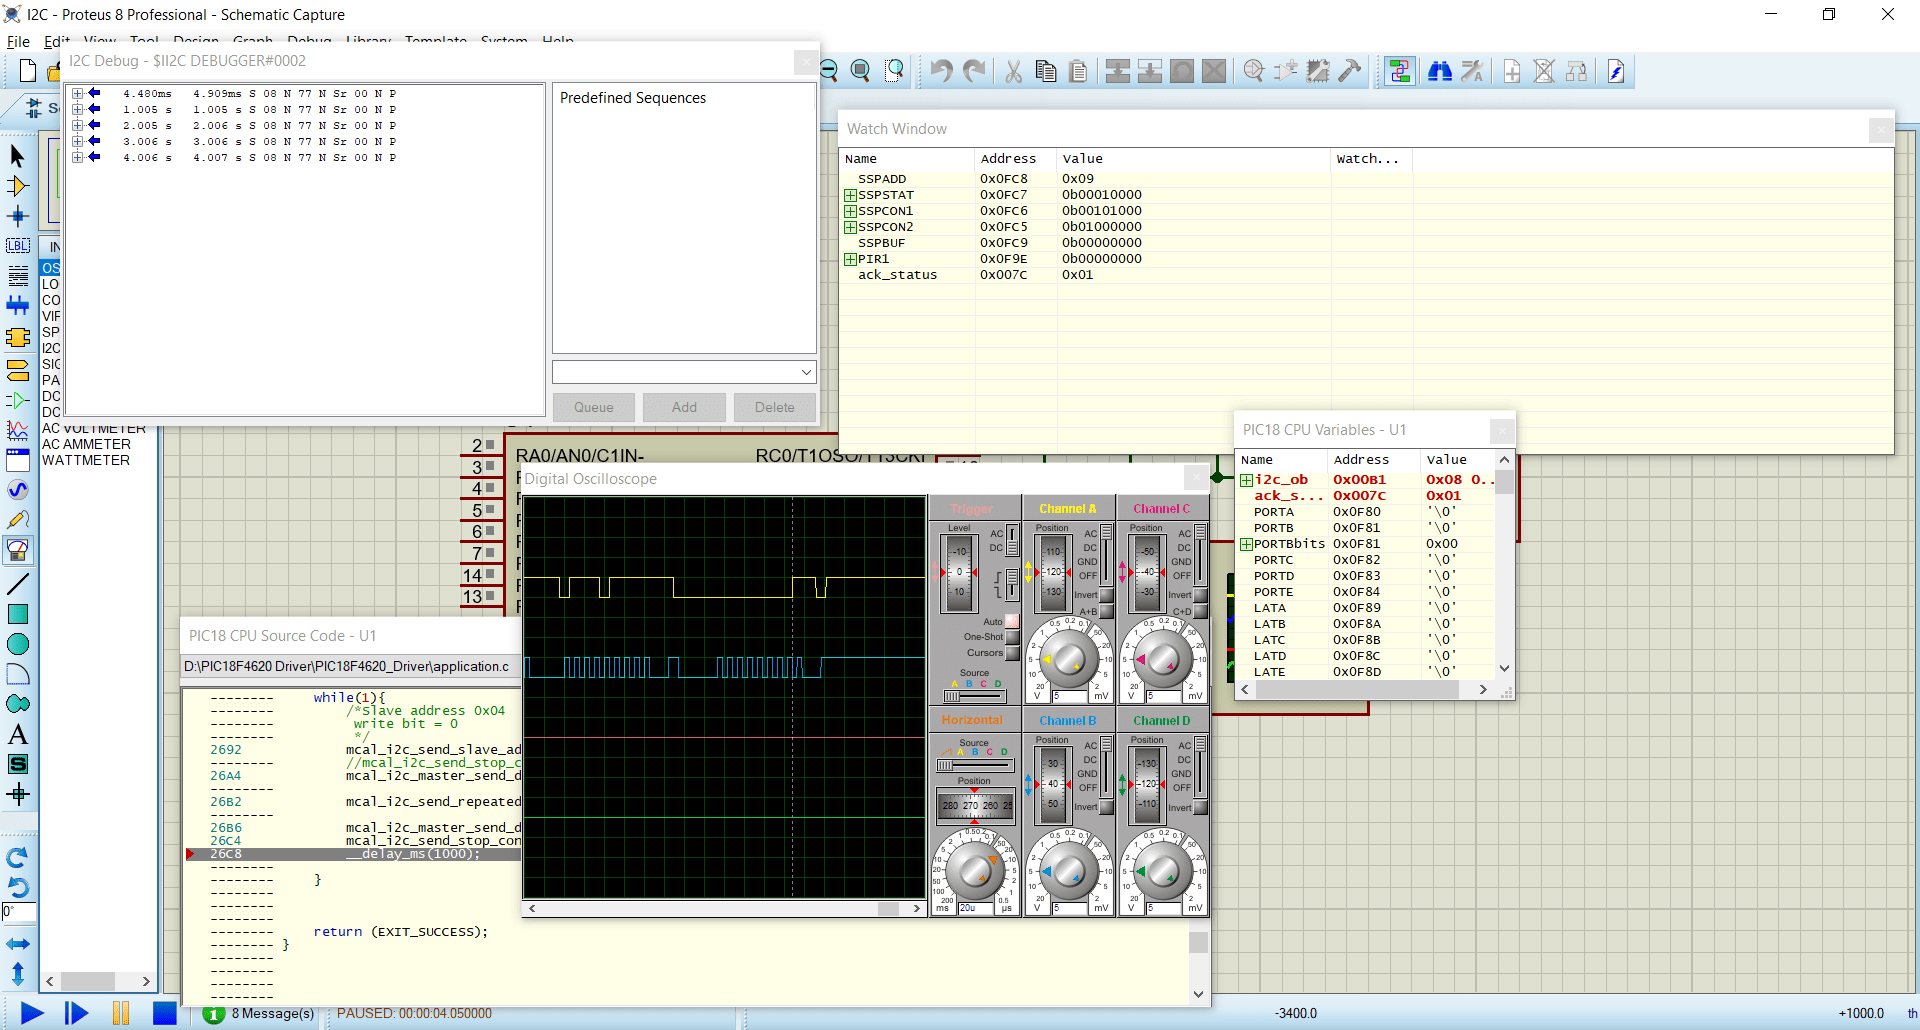Select the Component mode tool
This screenshot has height=1030, width=1920.
[x=18, y=186]
